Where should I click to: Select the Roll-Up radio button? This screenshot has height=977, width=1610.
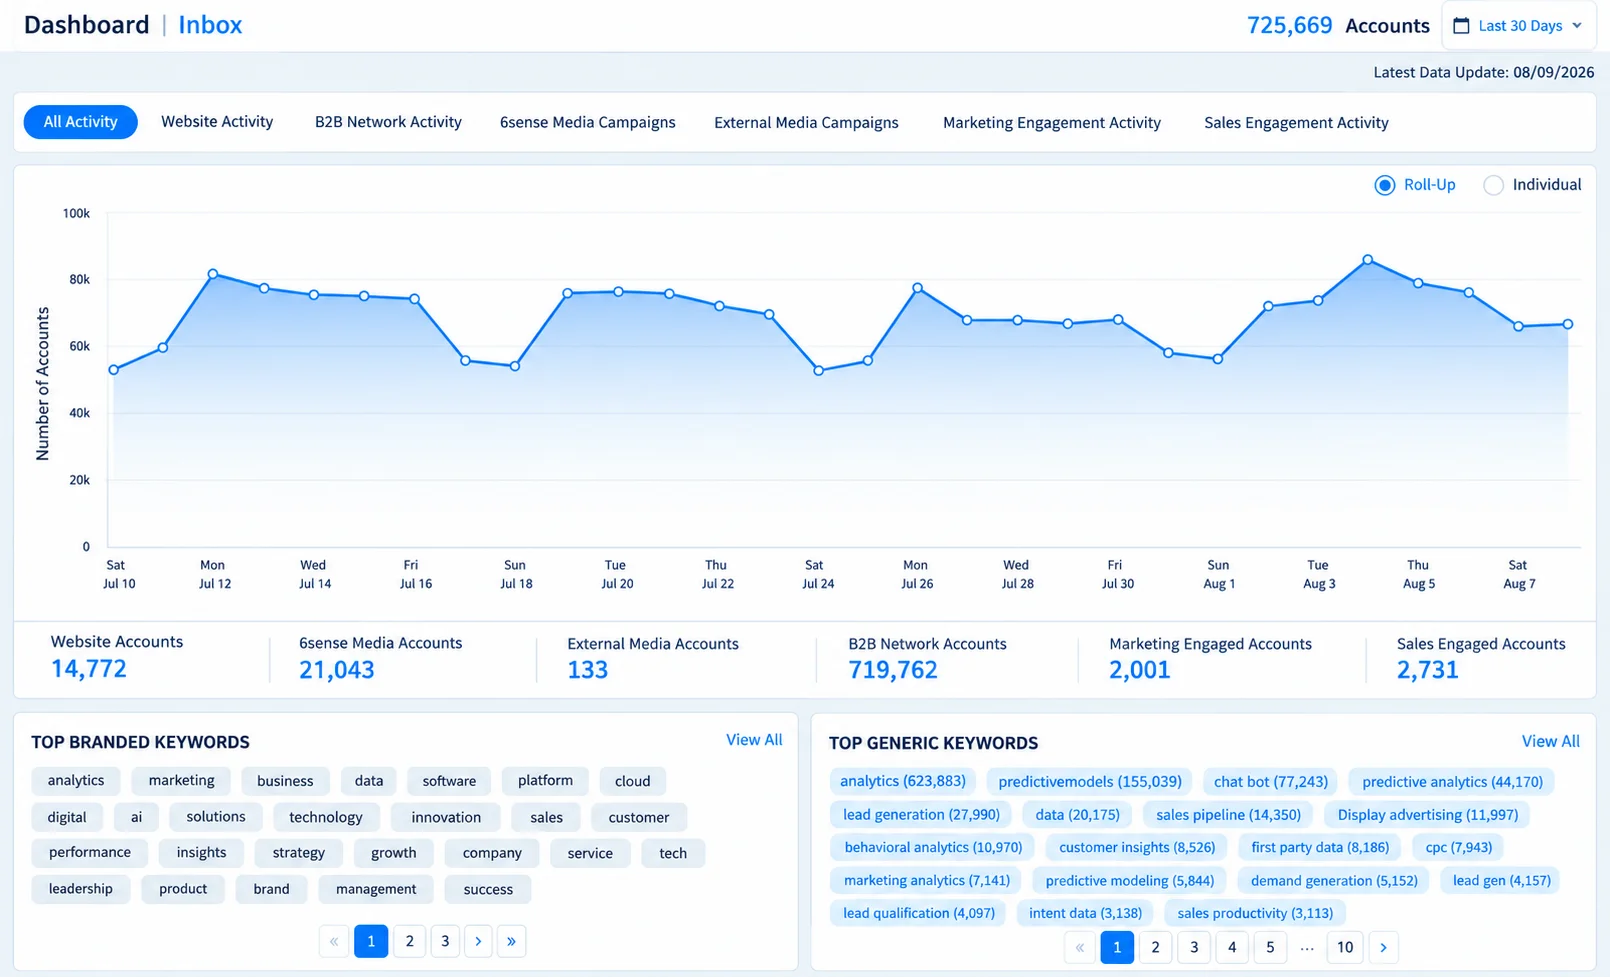tap(1385, 185)
